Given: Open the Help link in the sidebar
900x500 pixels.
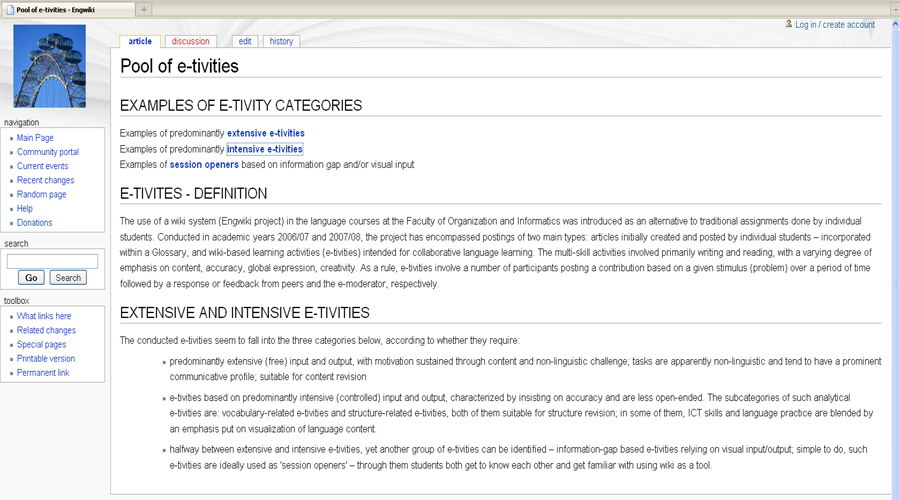Looking at the screenshot, I should click(25, 208).
